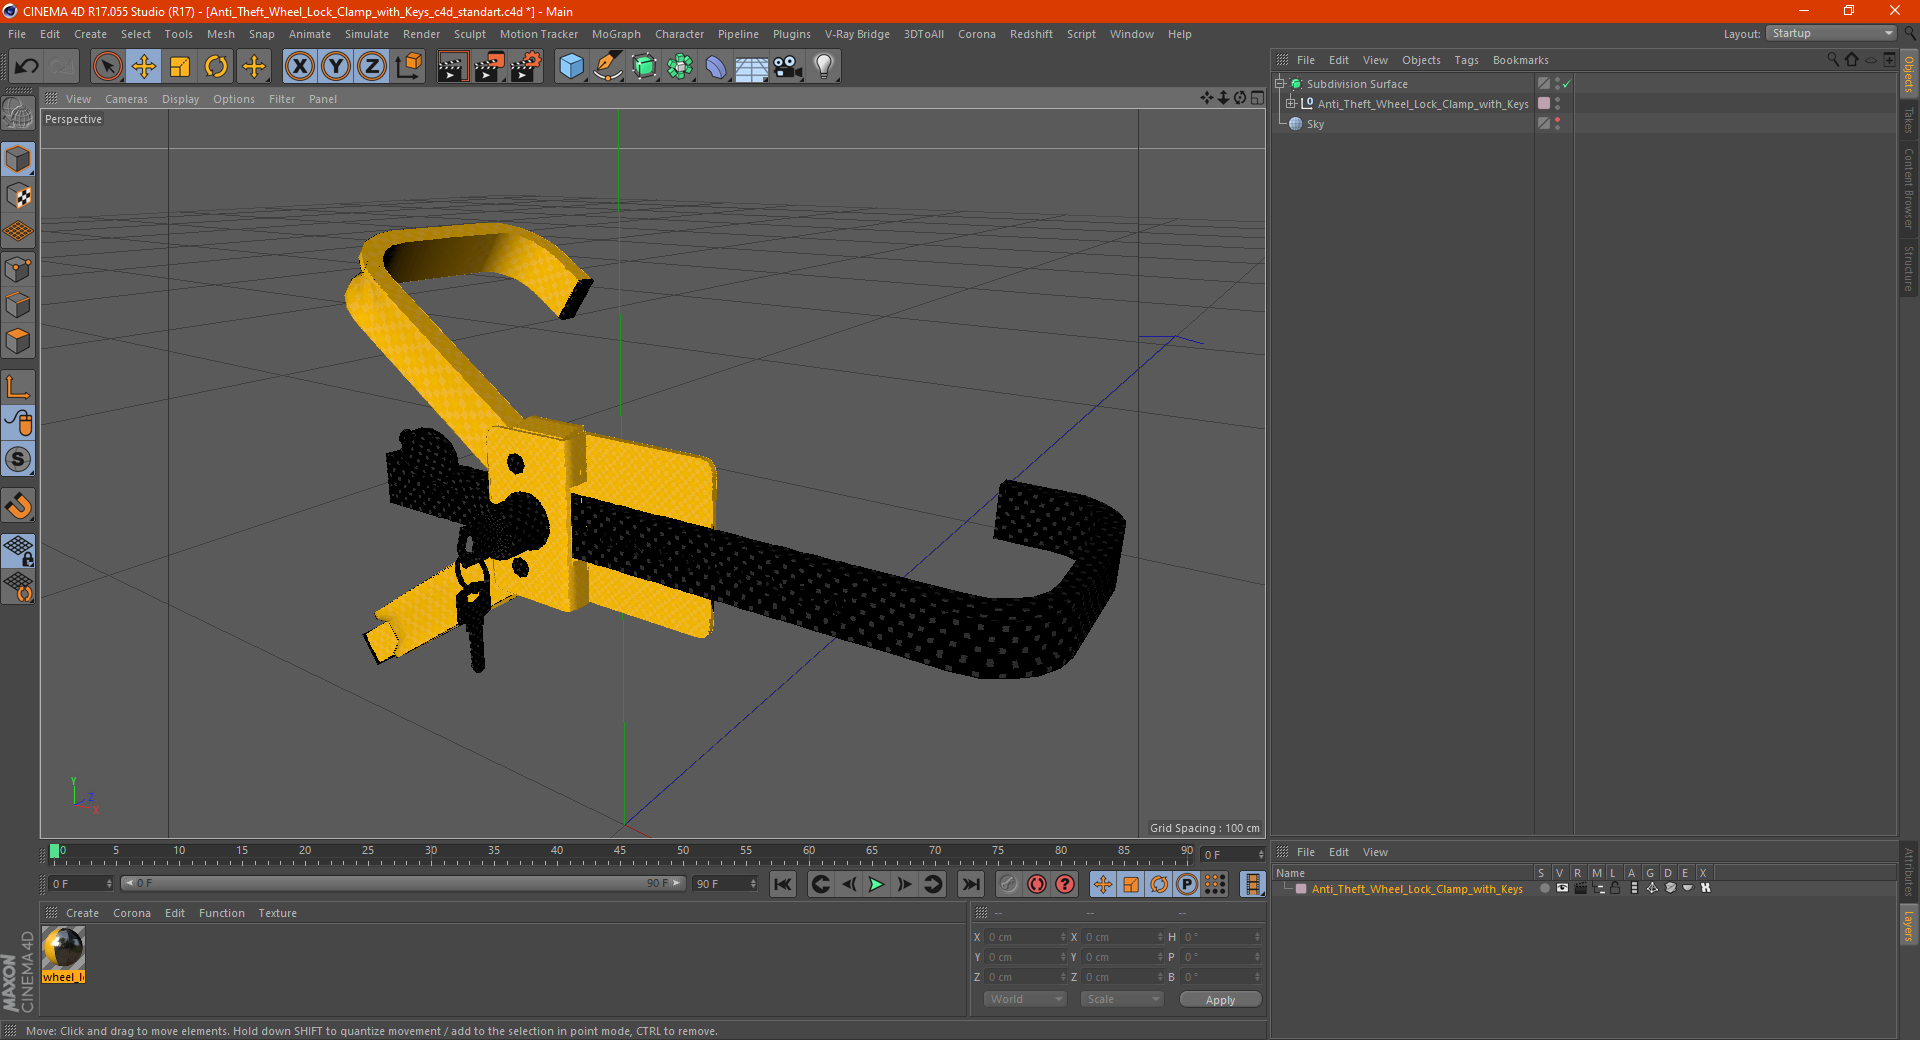Toggle Subdivision Surface green checkmark
This screenshot has height=1040, width=1920.
pyautogui.click(x=1567, y=84)
